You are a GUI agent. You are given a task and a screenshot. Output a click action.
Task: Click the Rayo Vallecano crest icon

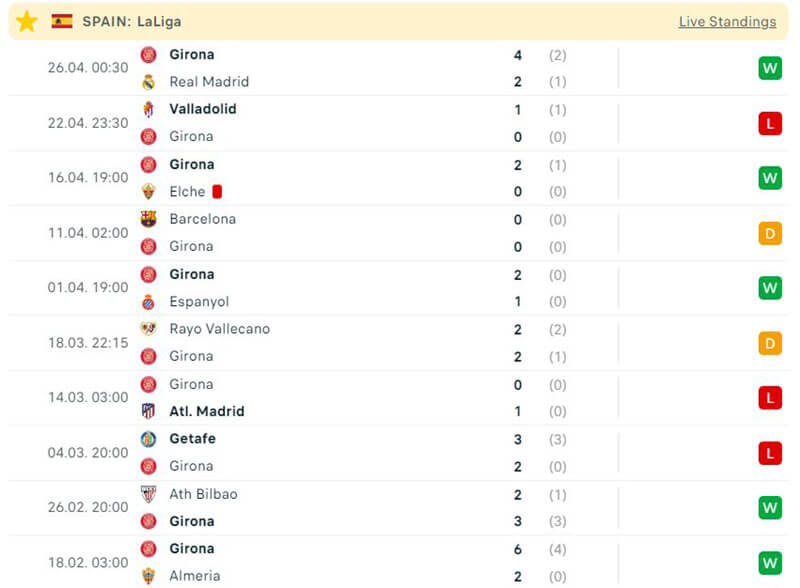click(x=148, y=329)
